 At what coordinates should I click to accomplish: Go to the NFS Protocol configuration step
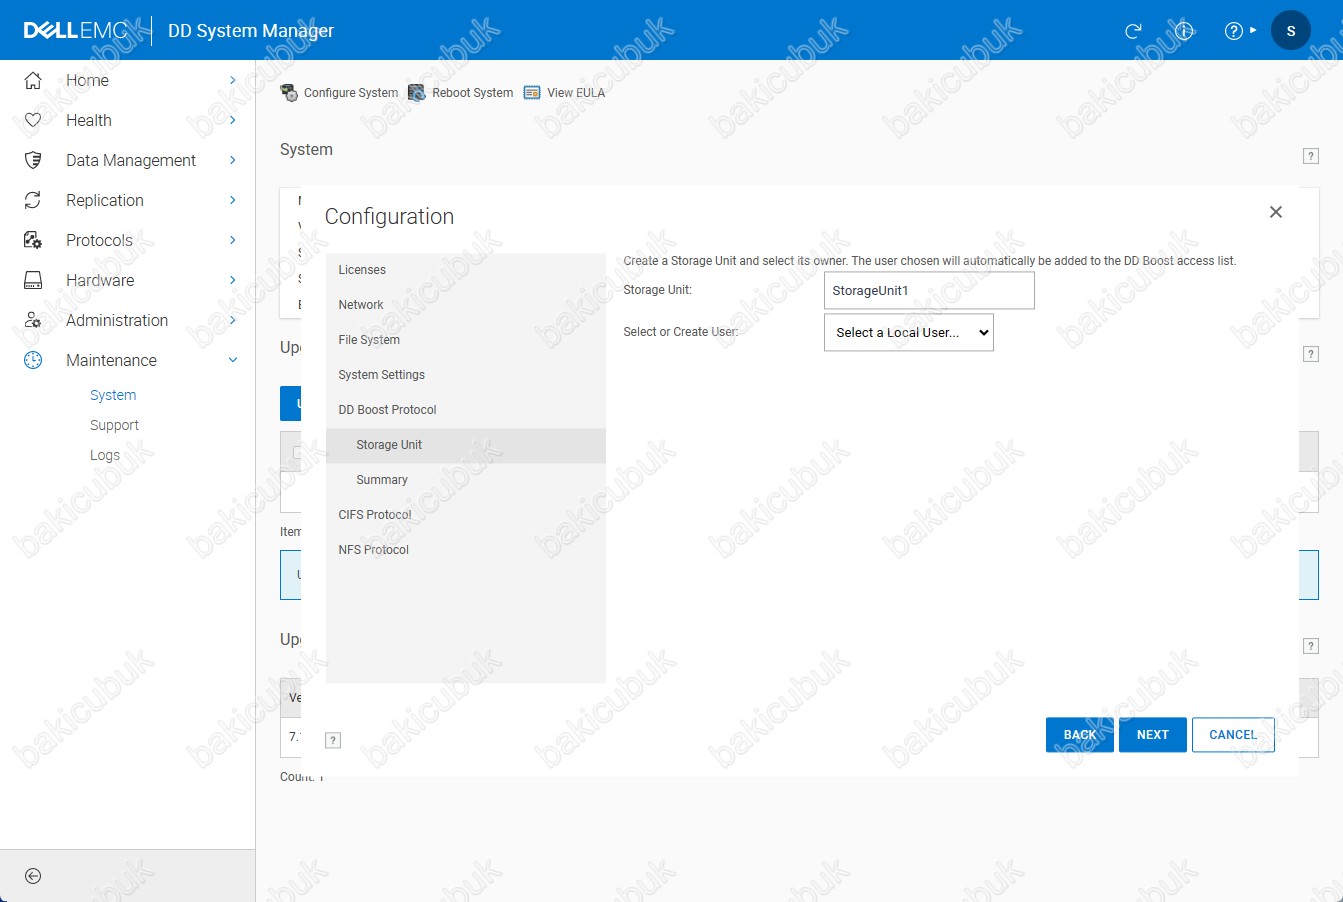pyautogui.click(x=466, y=550)
